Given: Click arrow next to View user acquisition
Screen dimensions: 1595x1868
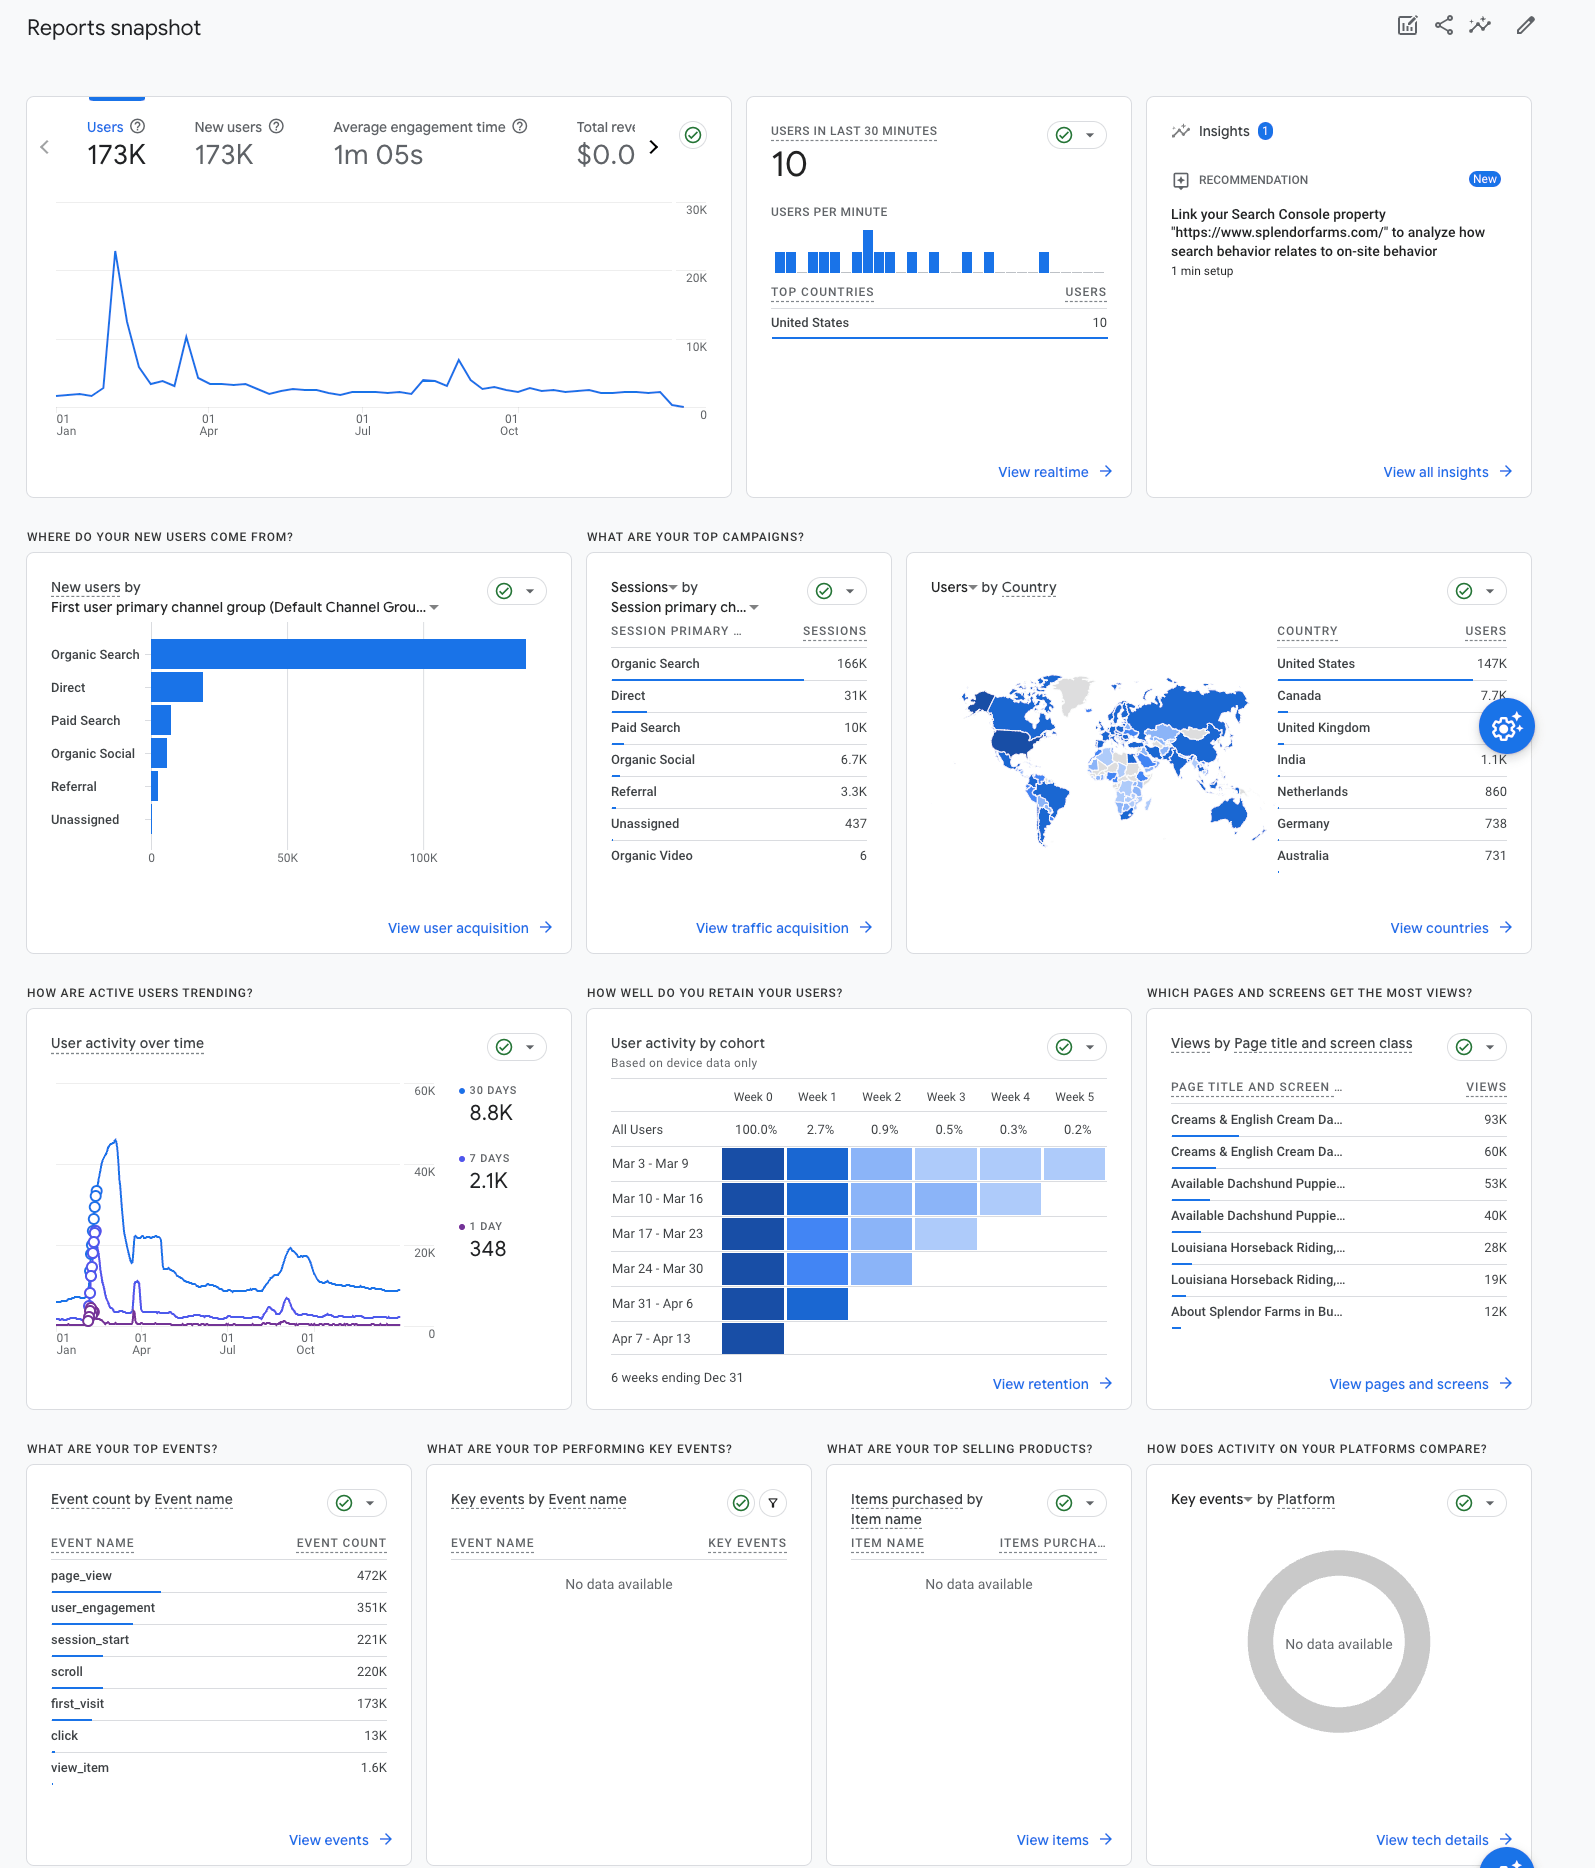Looking at the screenshot, I should 546,927.
